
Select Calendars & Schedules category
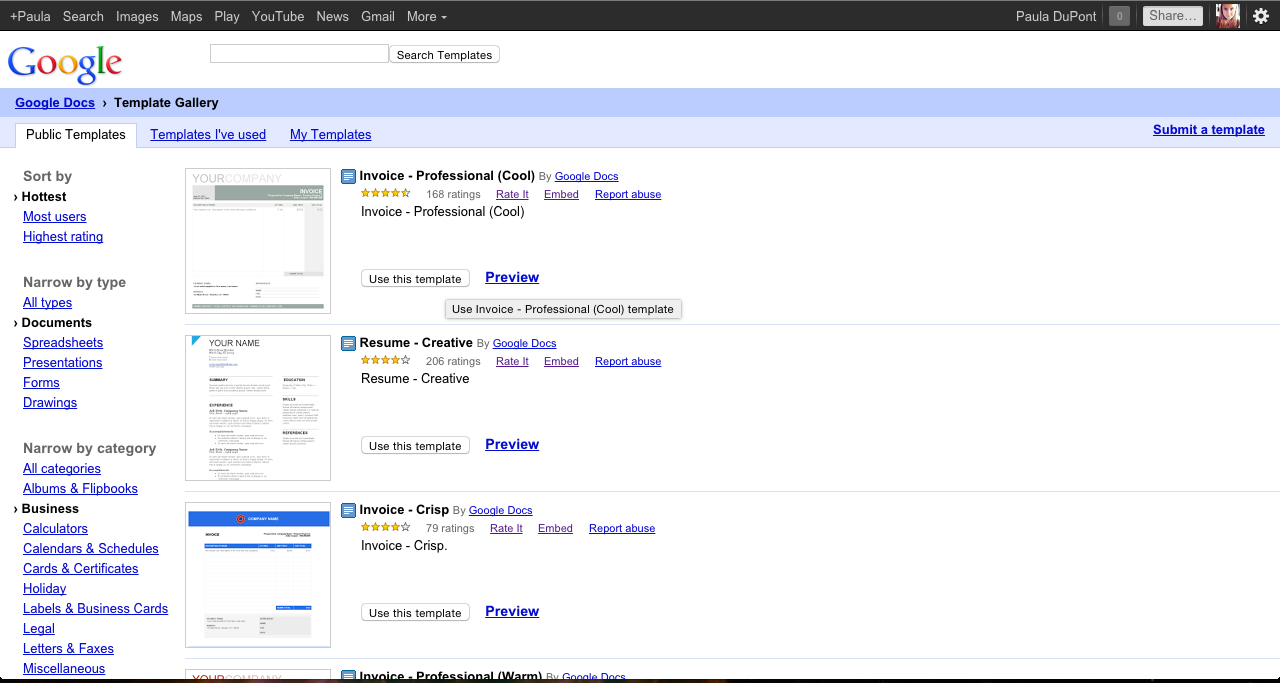pyautogui.click(x=91, y=549)
